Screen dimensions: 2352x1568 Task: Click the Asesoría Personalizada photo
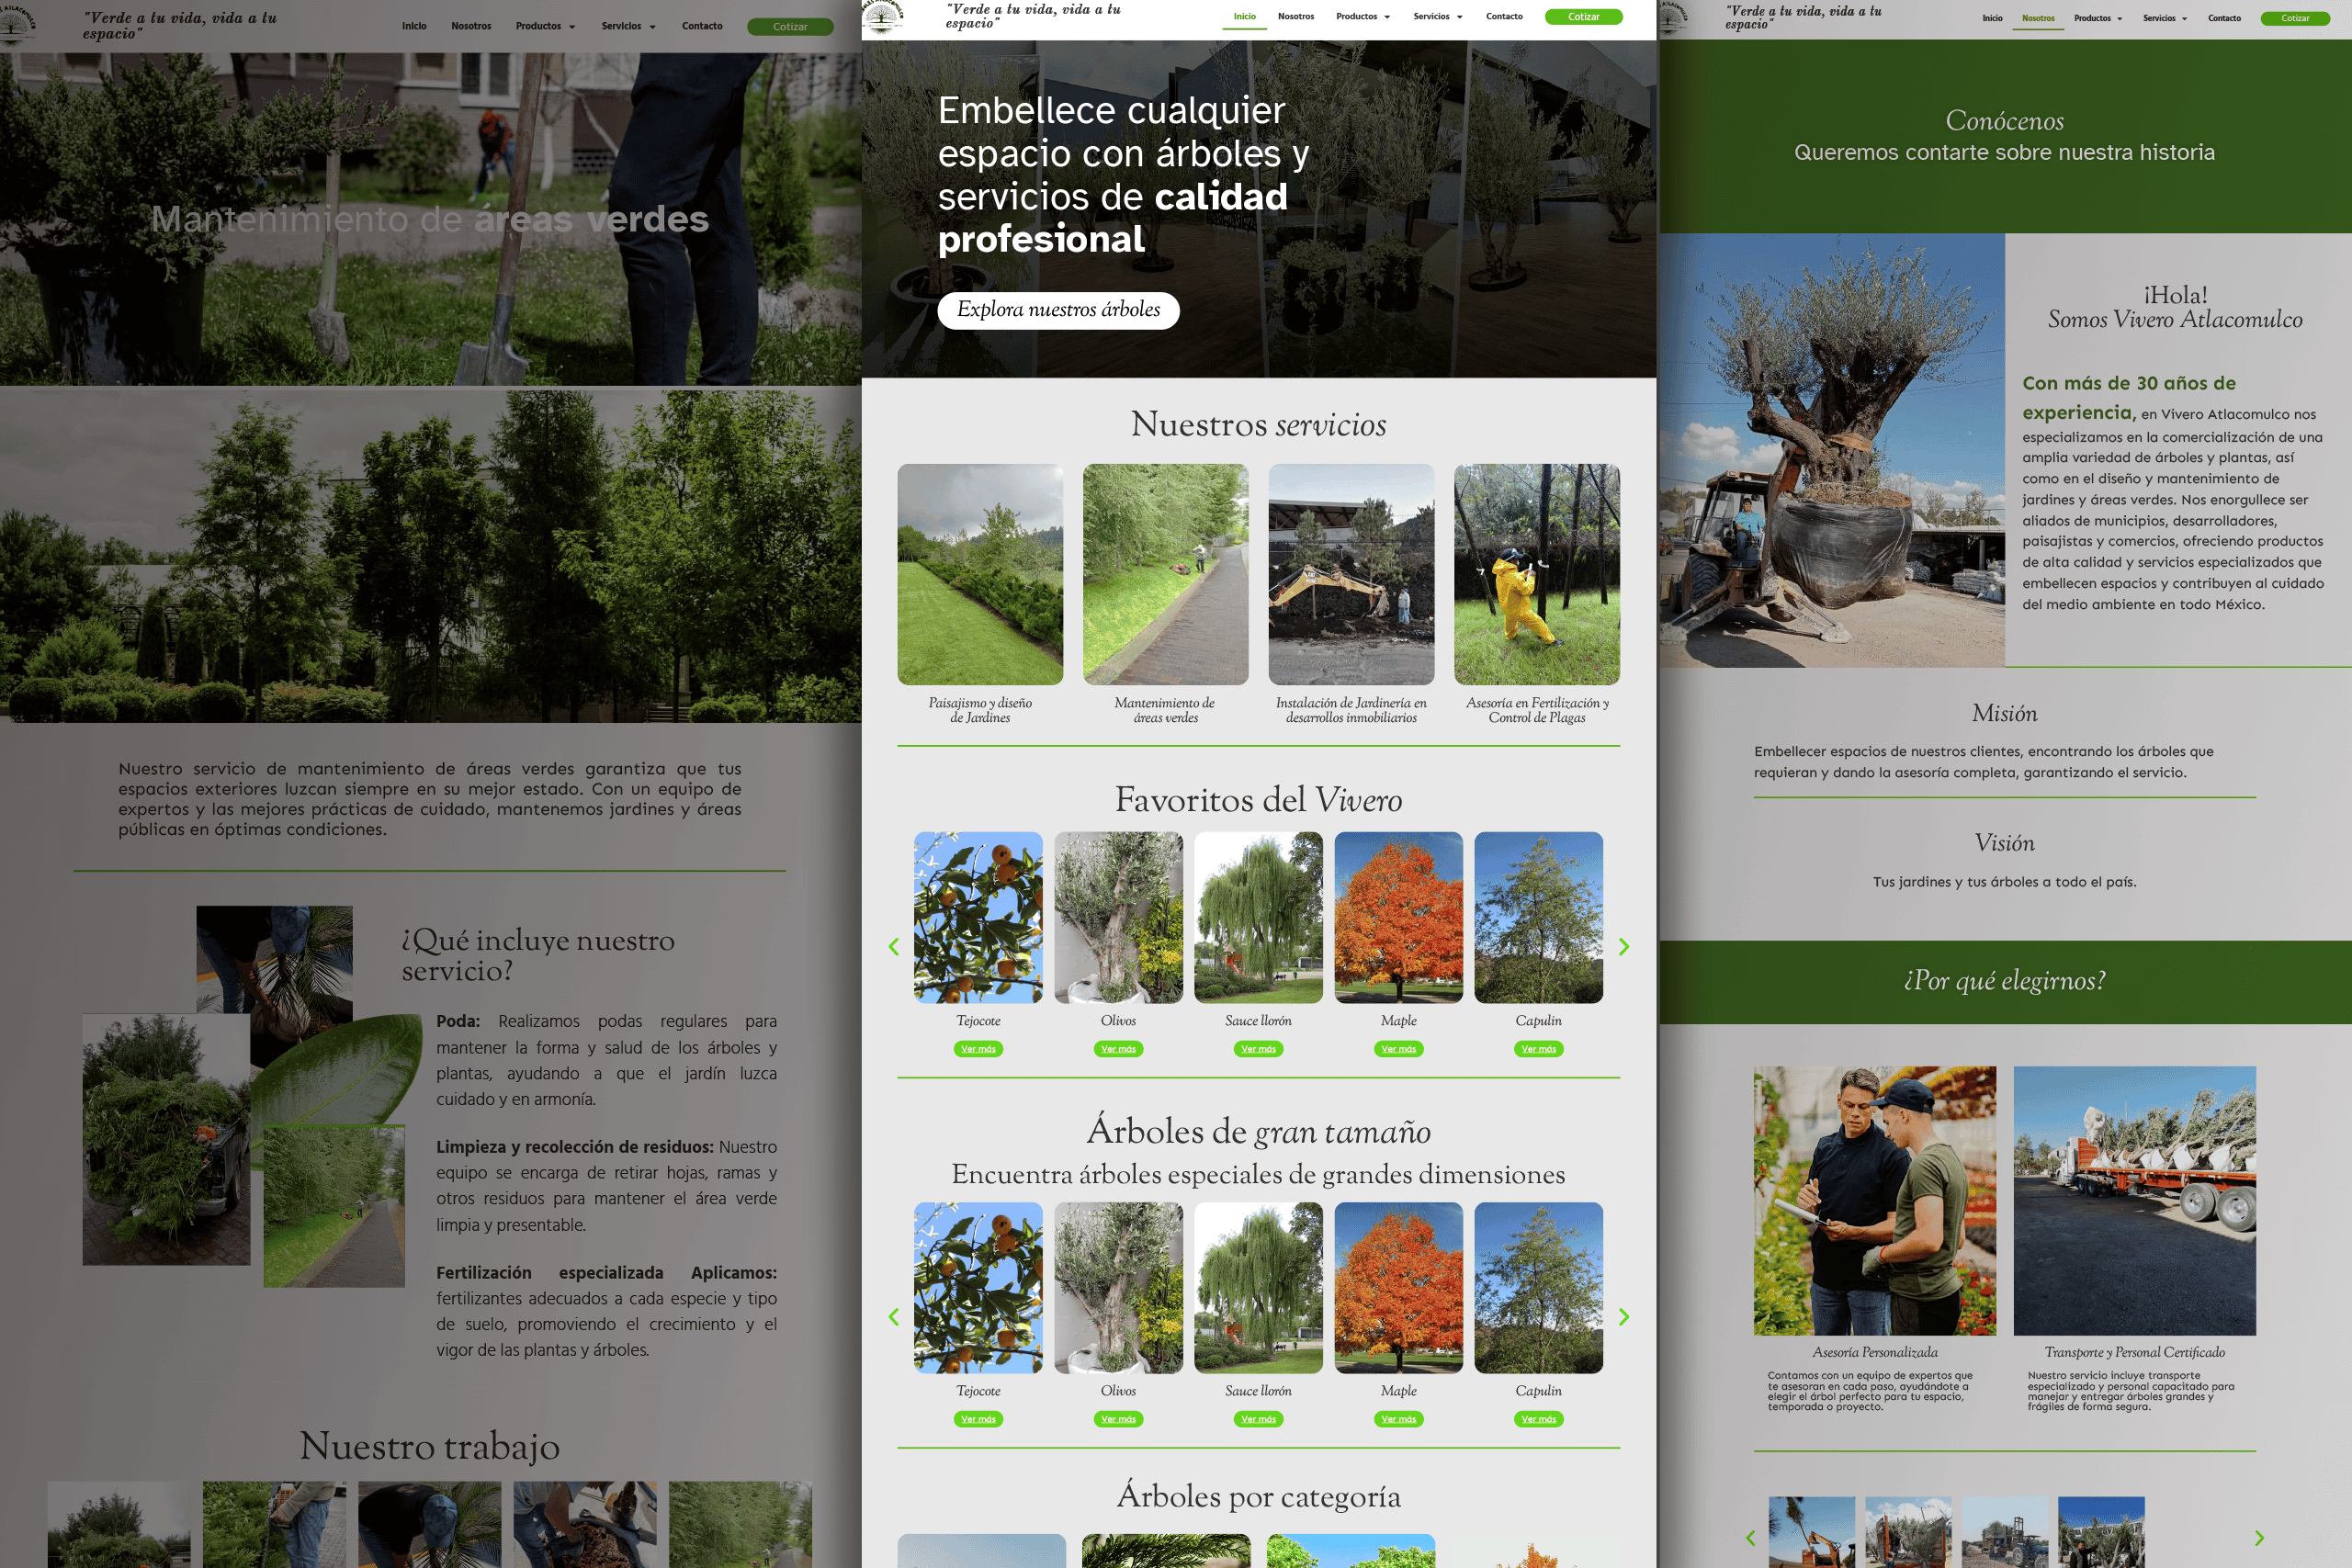[x=1874, y=1200]
